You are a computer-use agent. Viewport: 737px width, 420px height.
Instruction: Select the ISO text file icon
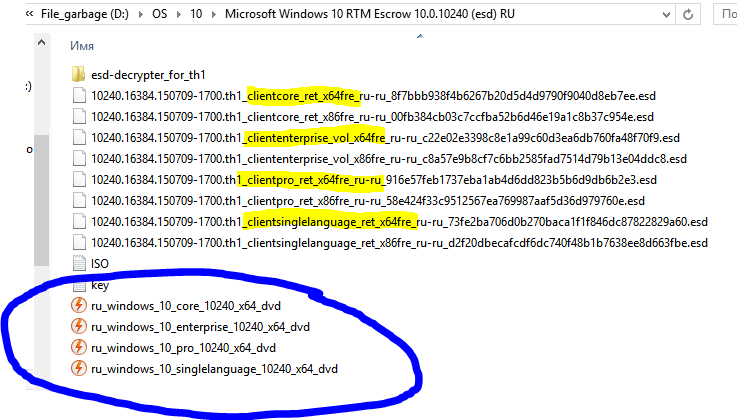(79, 263)
